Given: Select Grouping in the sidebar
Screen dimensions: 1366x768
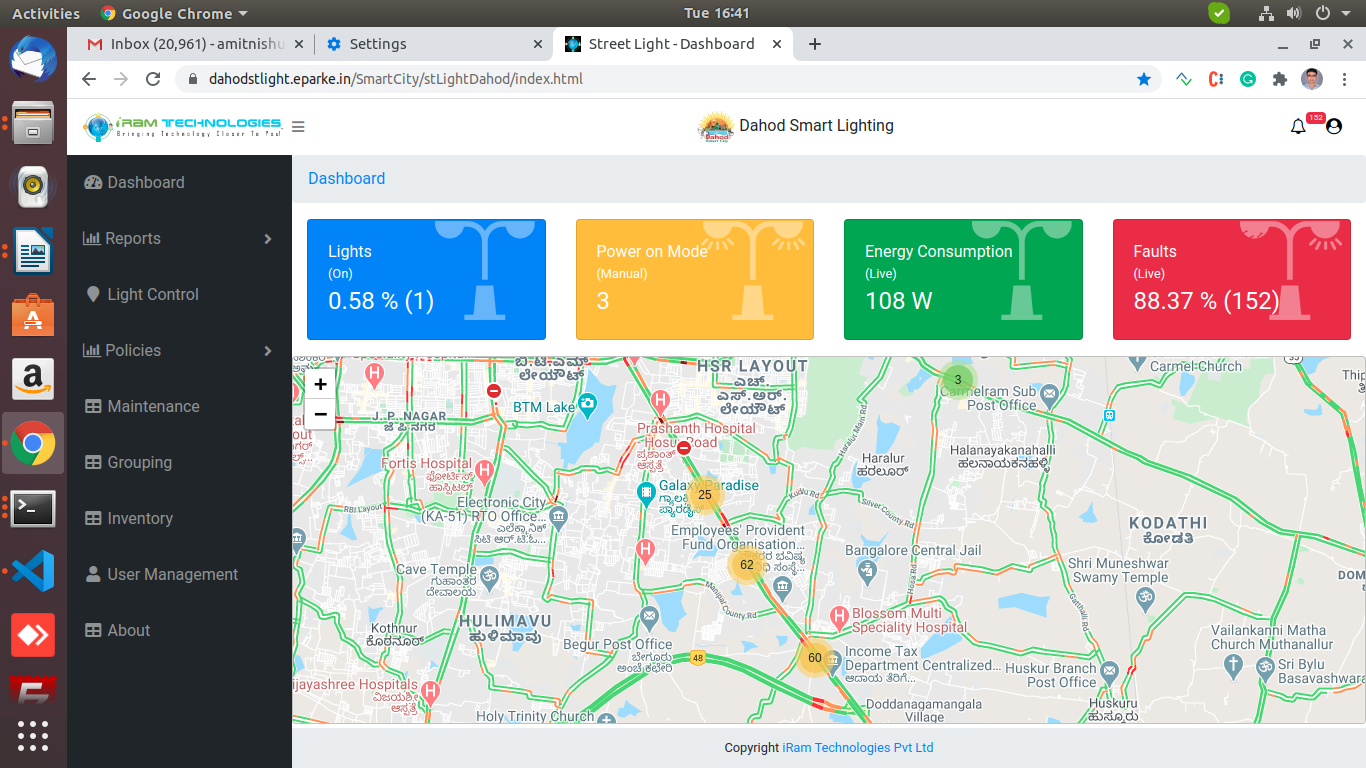Looking at the screenshot, I should tap(139, 462).
